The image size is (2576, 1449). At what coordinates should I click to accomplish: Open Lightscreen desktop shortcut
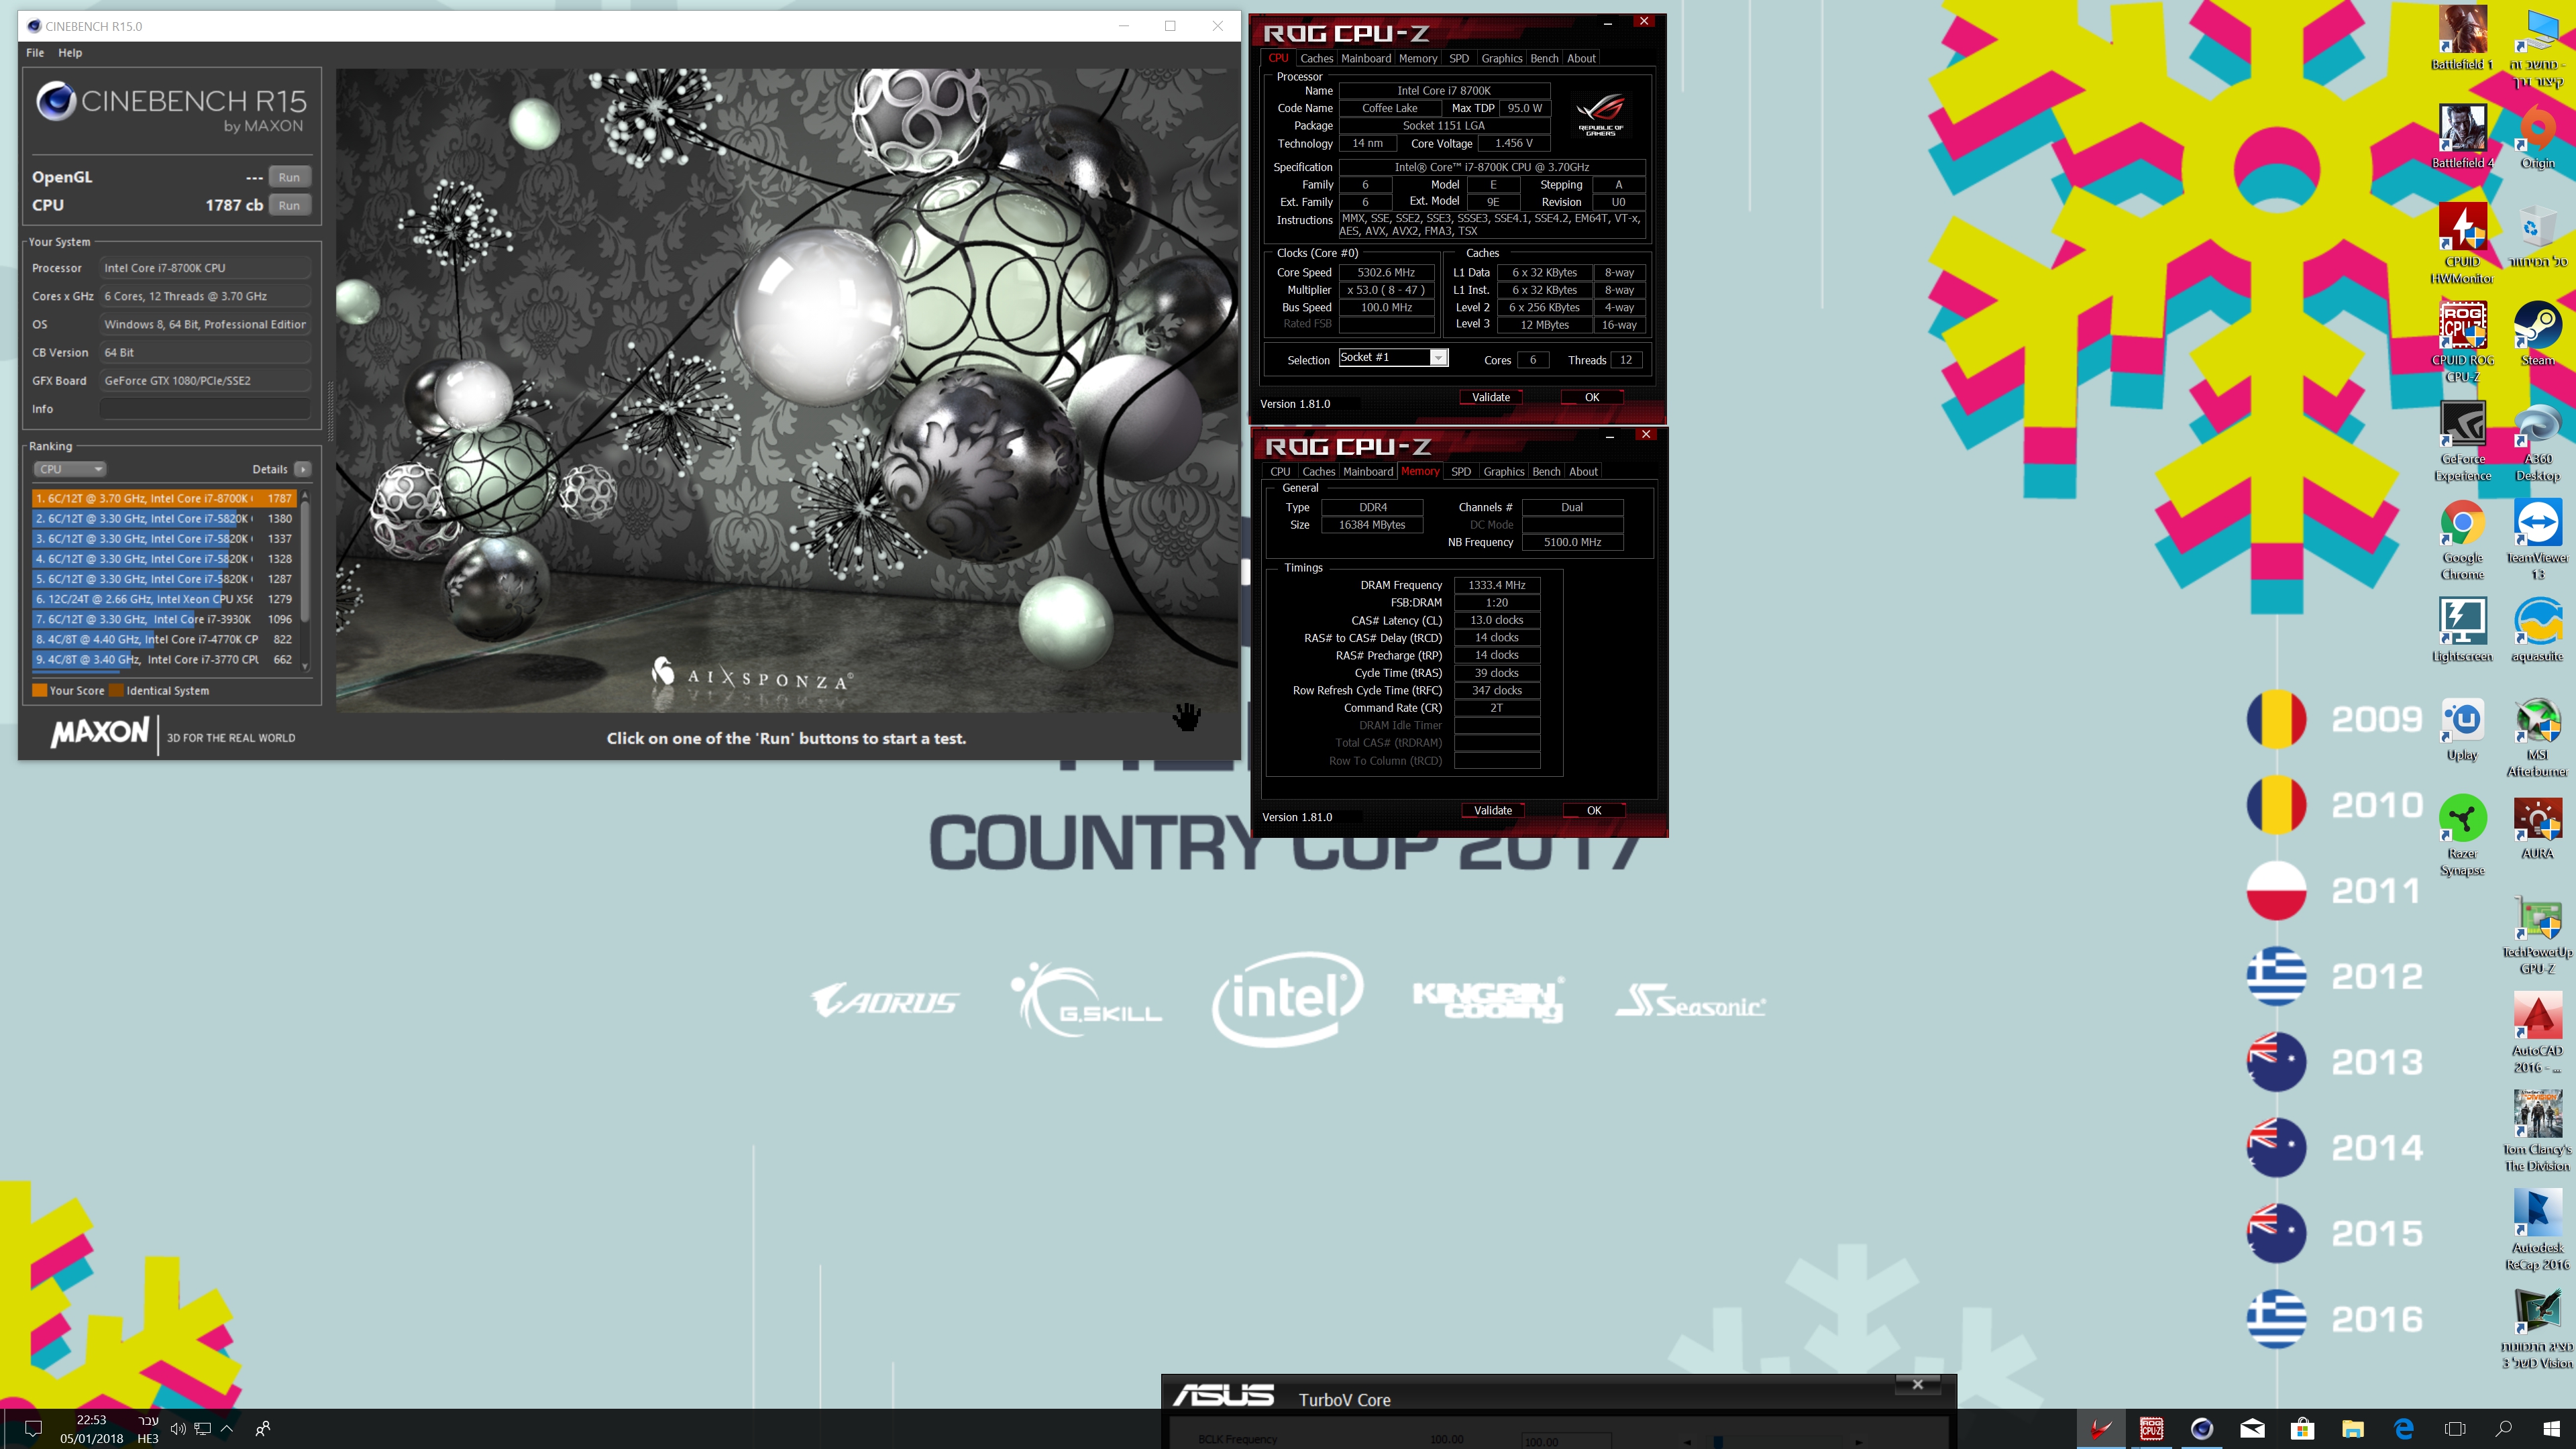click(x=2461, y=630)
